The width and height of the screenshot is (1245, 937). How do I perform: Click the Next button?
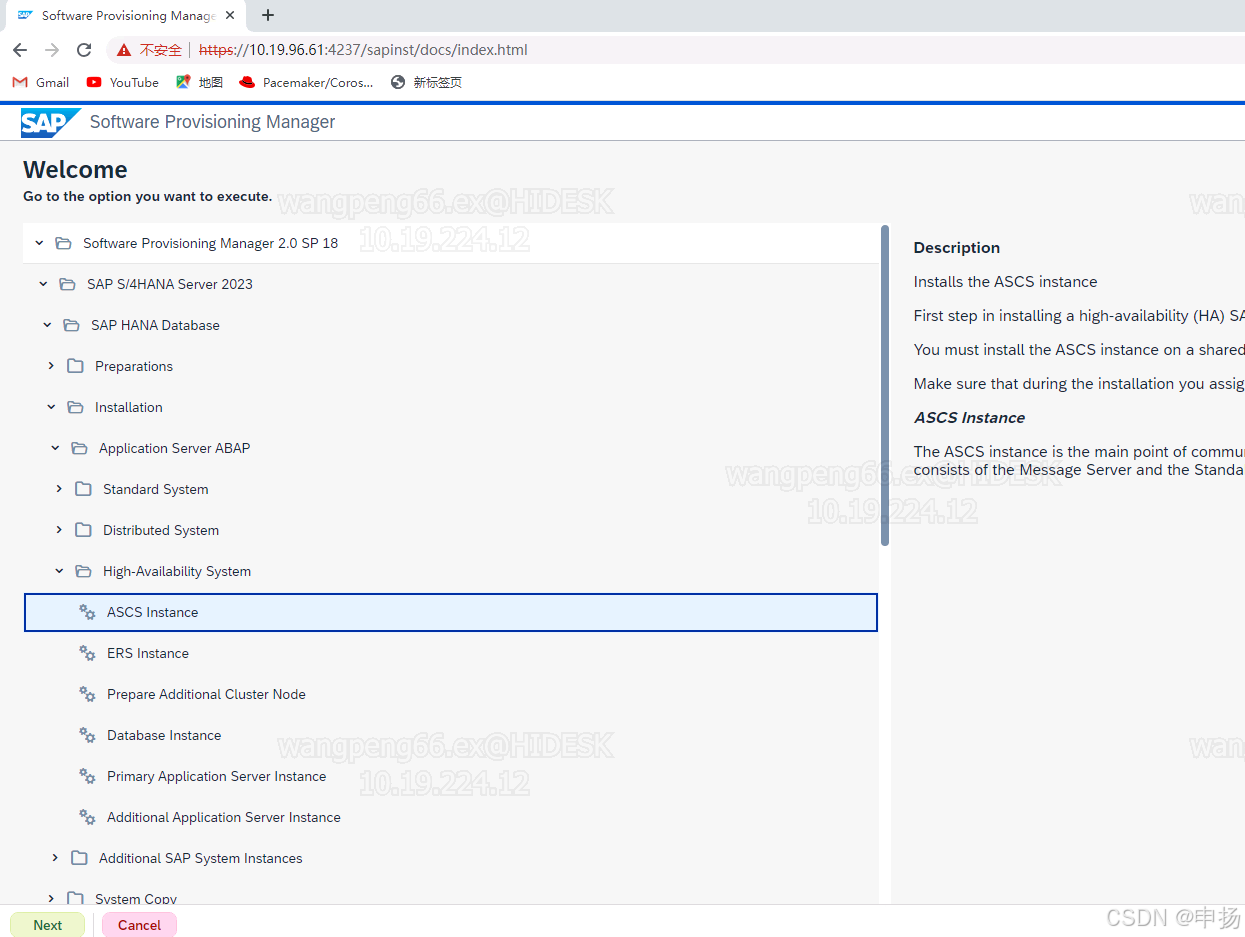pyautogui.click(x=47, y=925)
